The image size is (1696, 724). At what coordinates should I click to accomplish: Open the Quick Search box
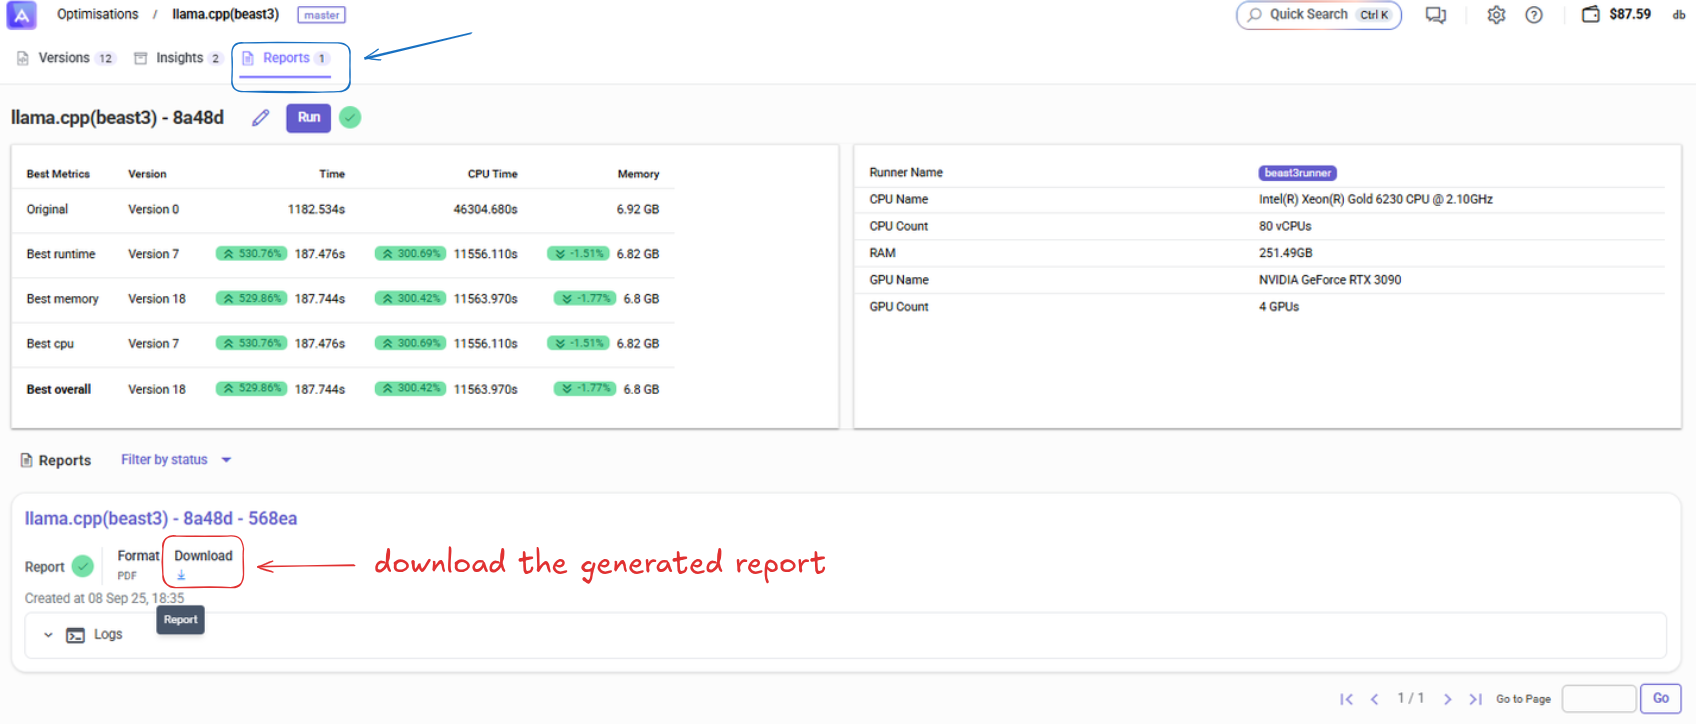1318,15
